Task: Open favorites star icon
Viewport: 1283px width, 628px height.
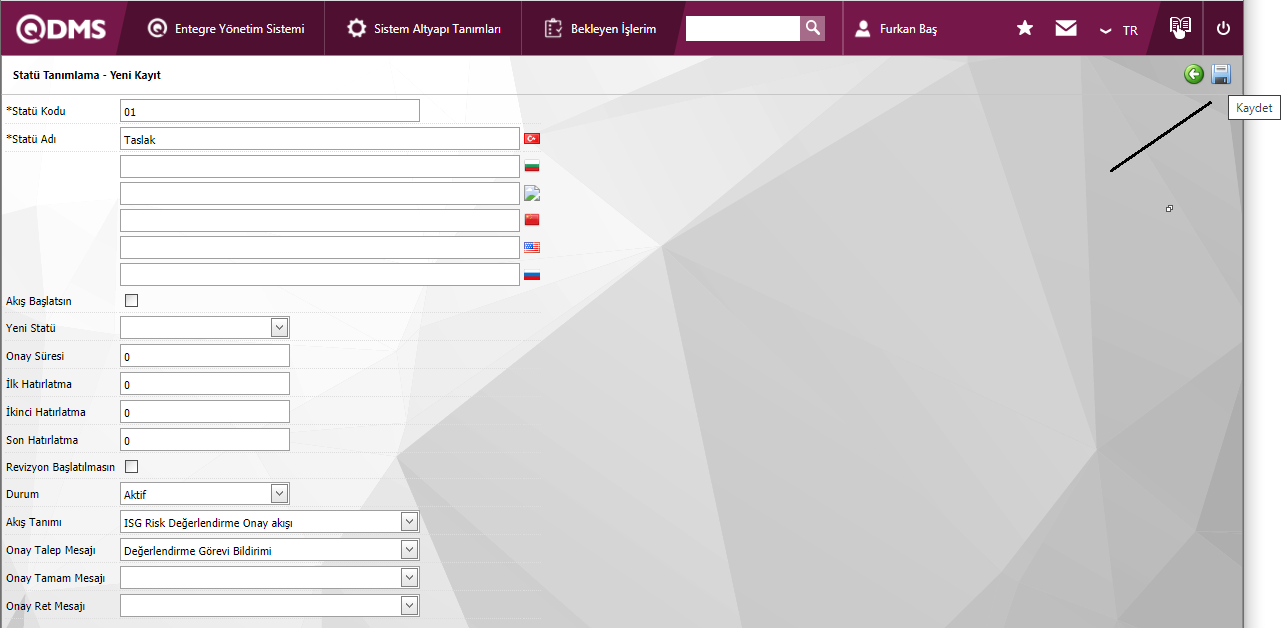Action: pyautogui.click(x=1025, y=28)
